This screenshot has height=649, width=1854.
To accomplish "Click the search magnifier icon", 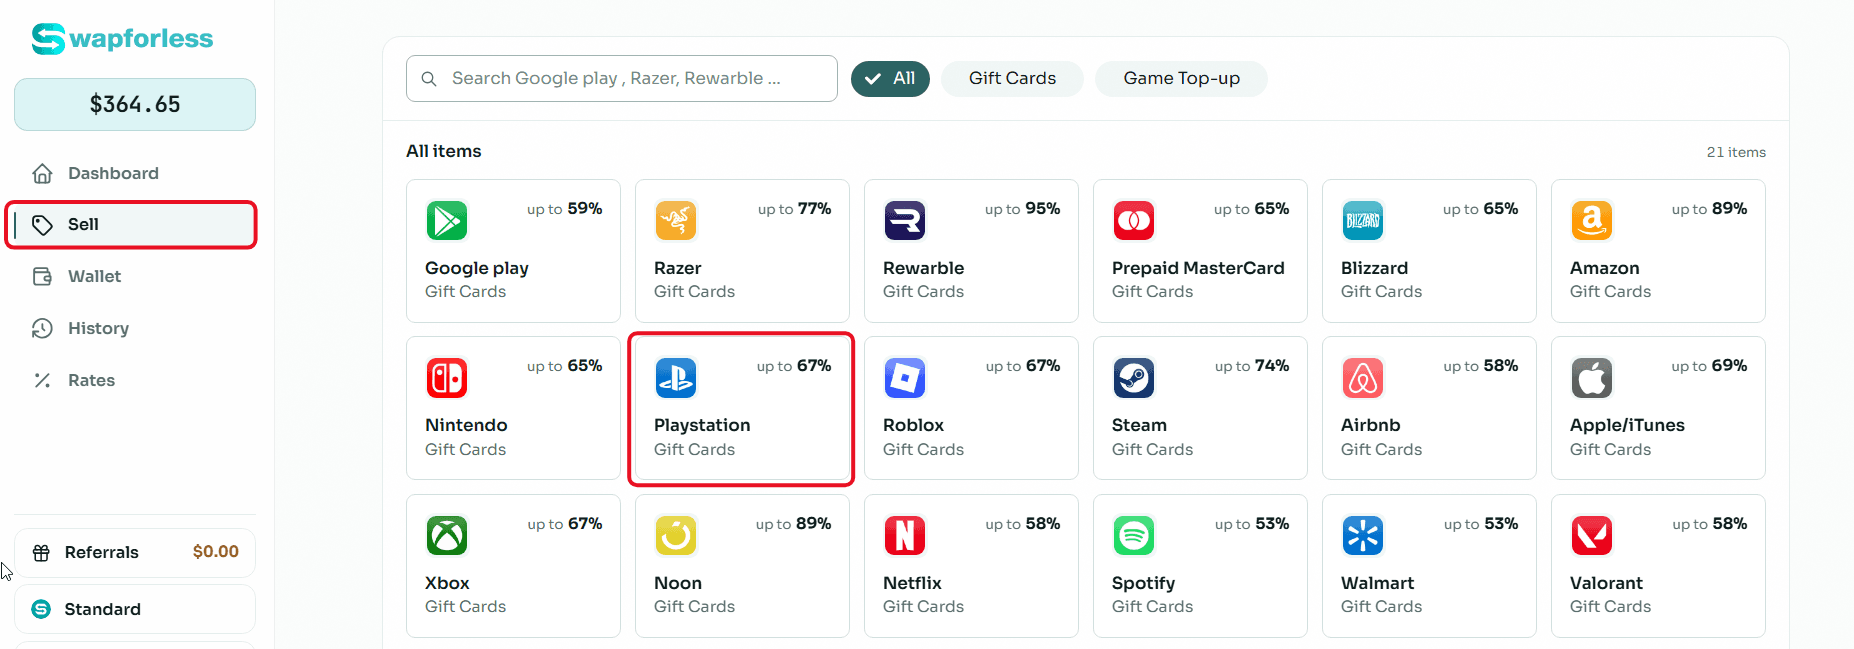I will coord(429,79).
